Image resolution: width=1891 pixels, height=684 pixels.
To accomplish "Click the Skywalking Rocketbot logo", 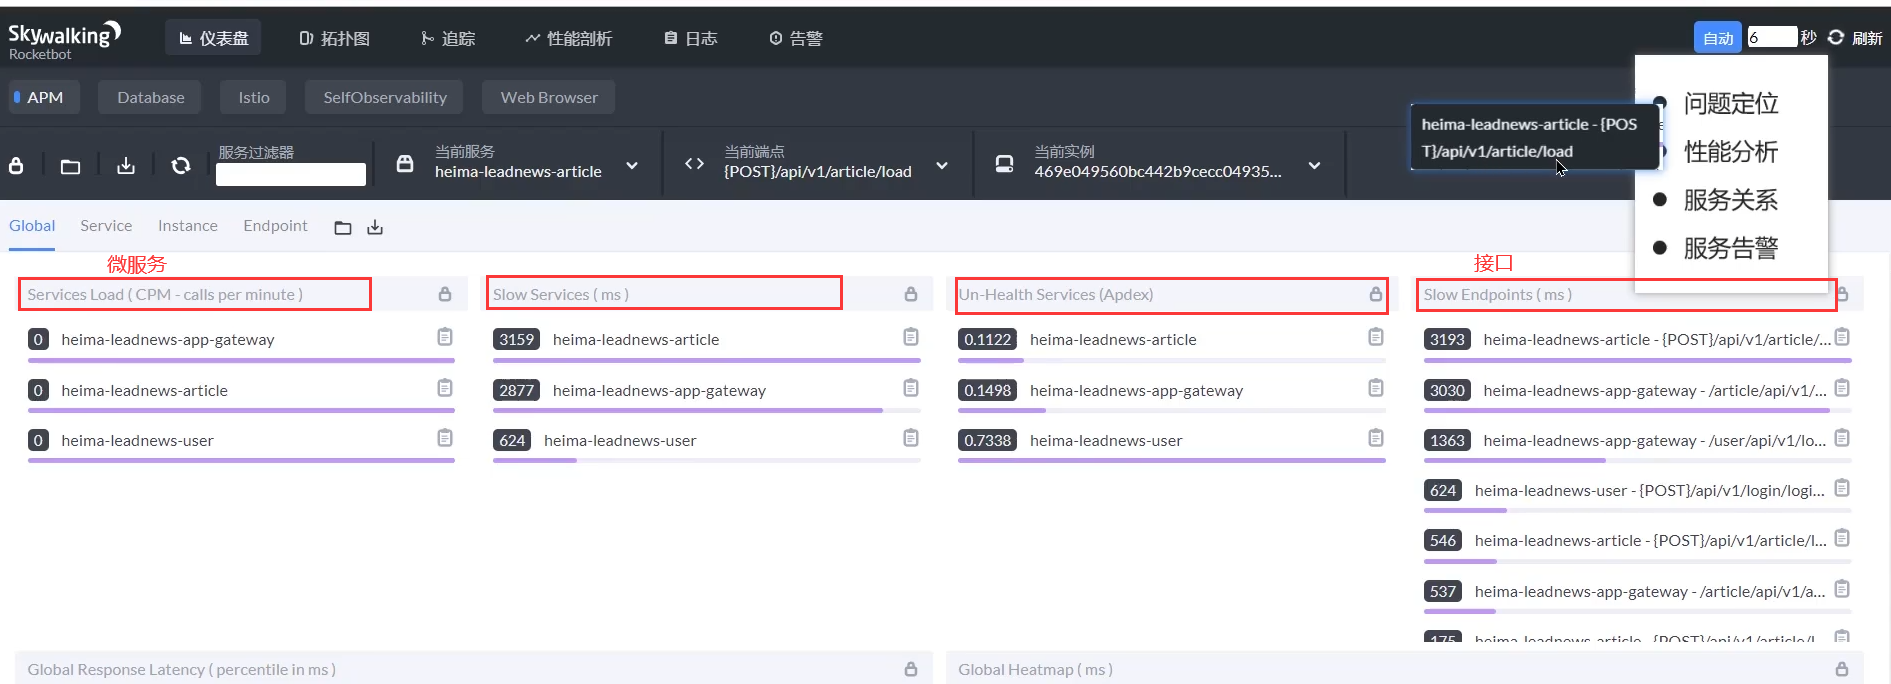I will [x=64, y=40].
